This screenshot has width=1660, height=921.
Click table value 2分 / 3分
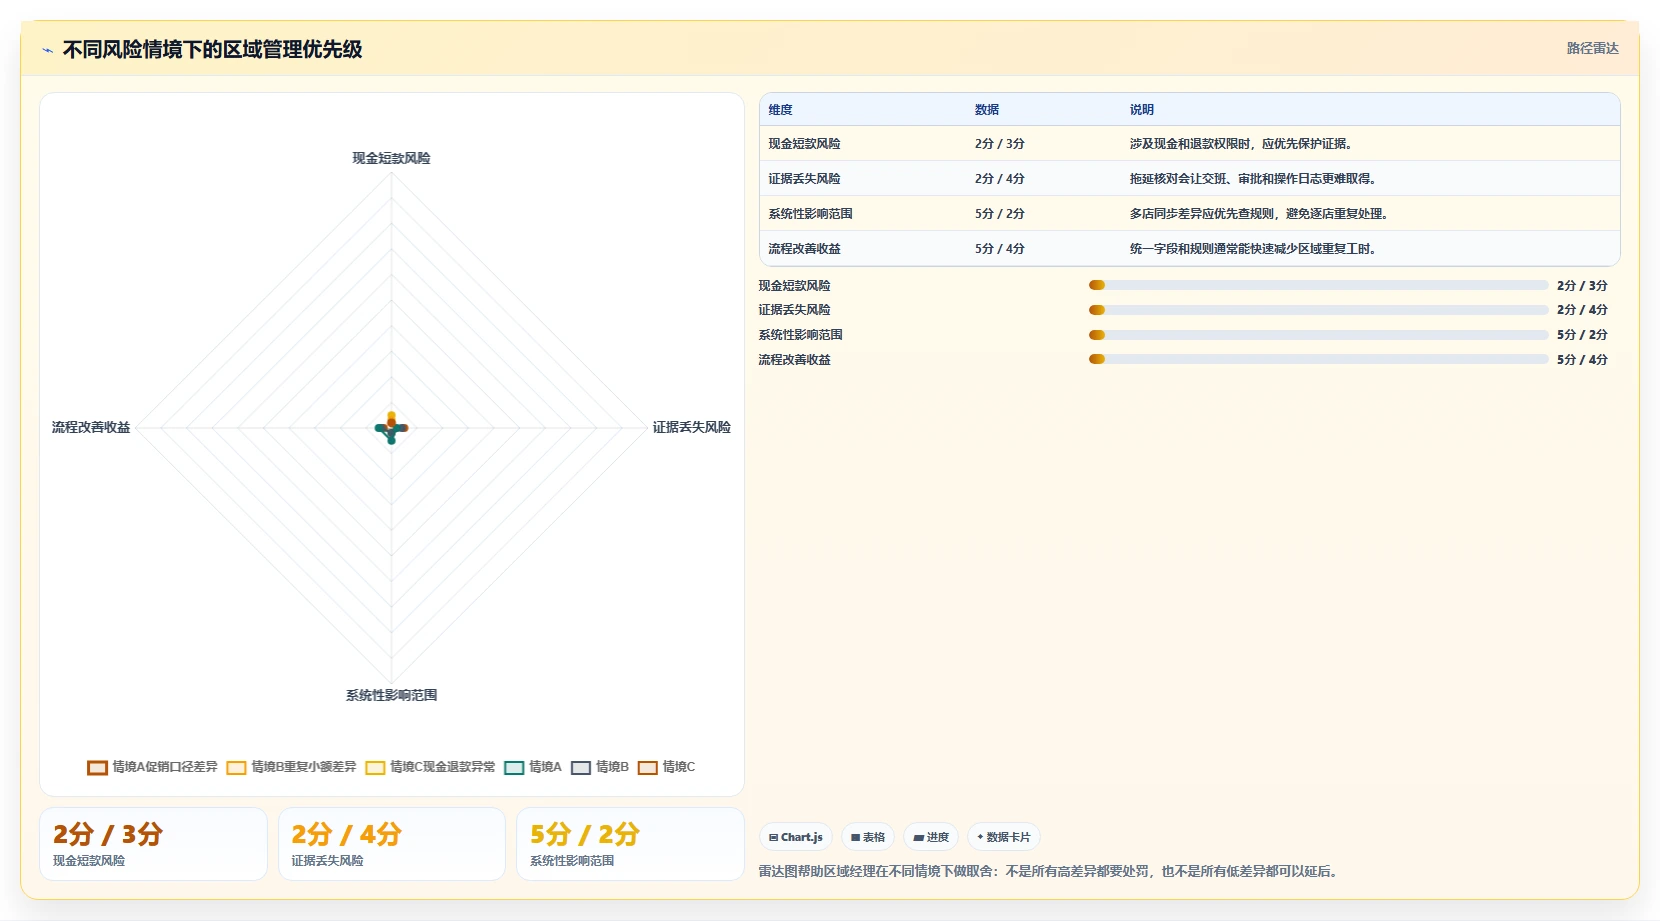(1000, 144)
